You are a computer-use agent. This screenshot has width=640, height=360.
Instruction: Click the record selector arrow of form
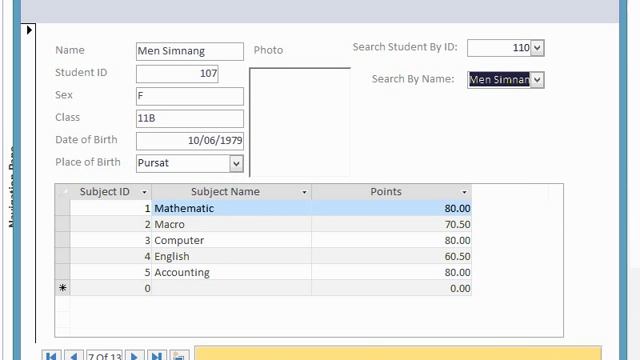pos(29,30)
